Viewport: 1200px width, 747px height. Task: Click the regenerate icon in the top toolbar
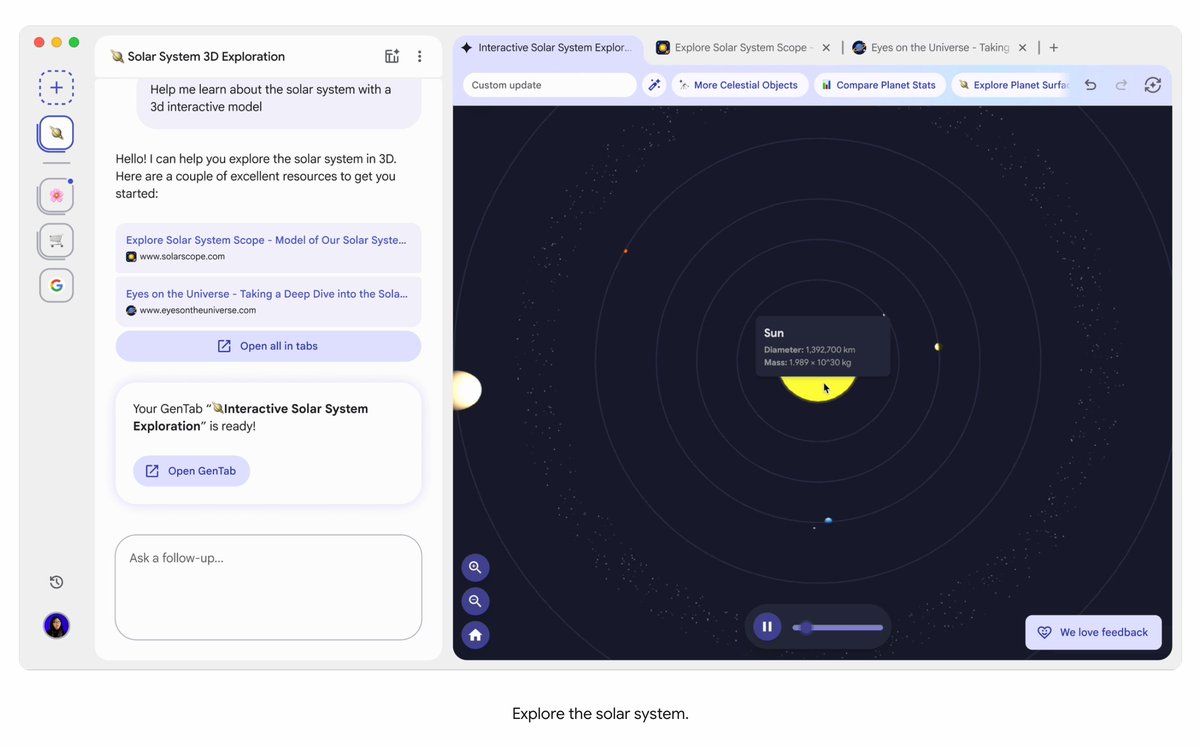click(1152, 86)
